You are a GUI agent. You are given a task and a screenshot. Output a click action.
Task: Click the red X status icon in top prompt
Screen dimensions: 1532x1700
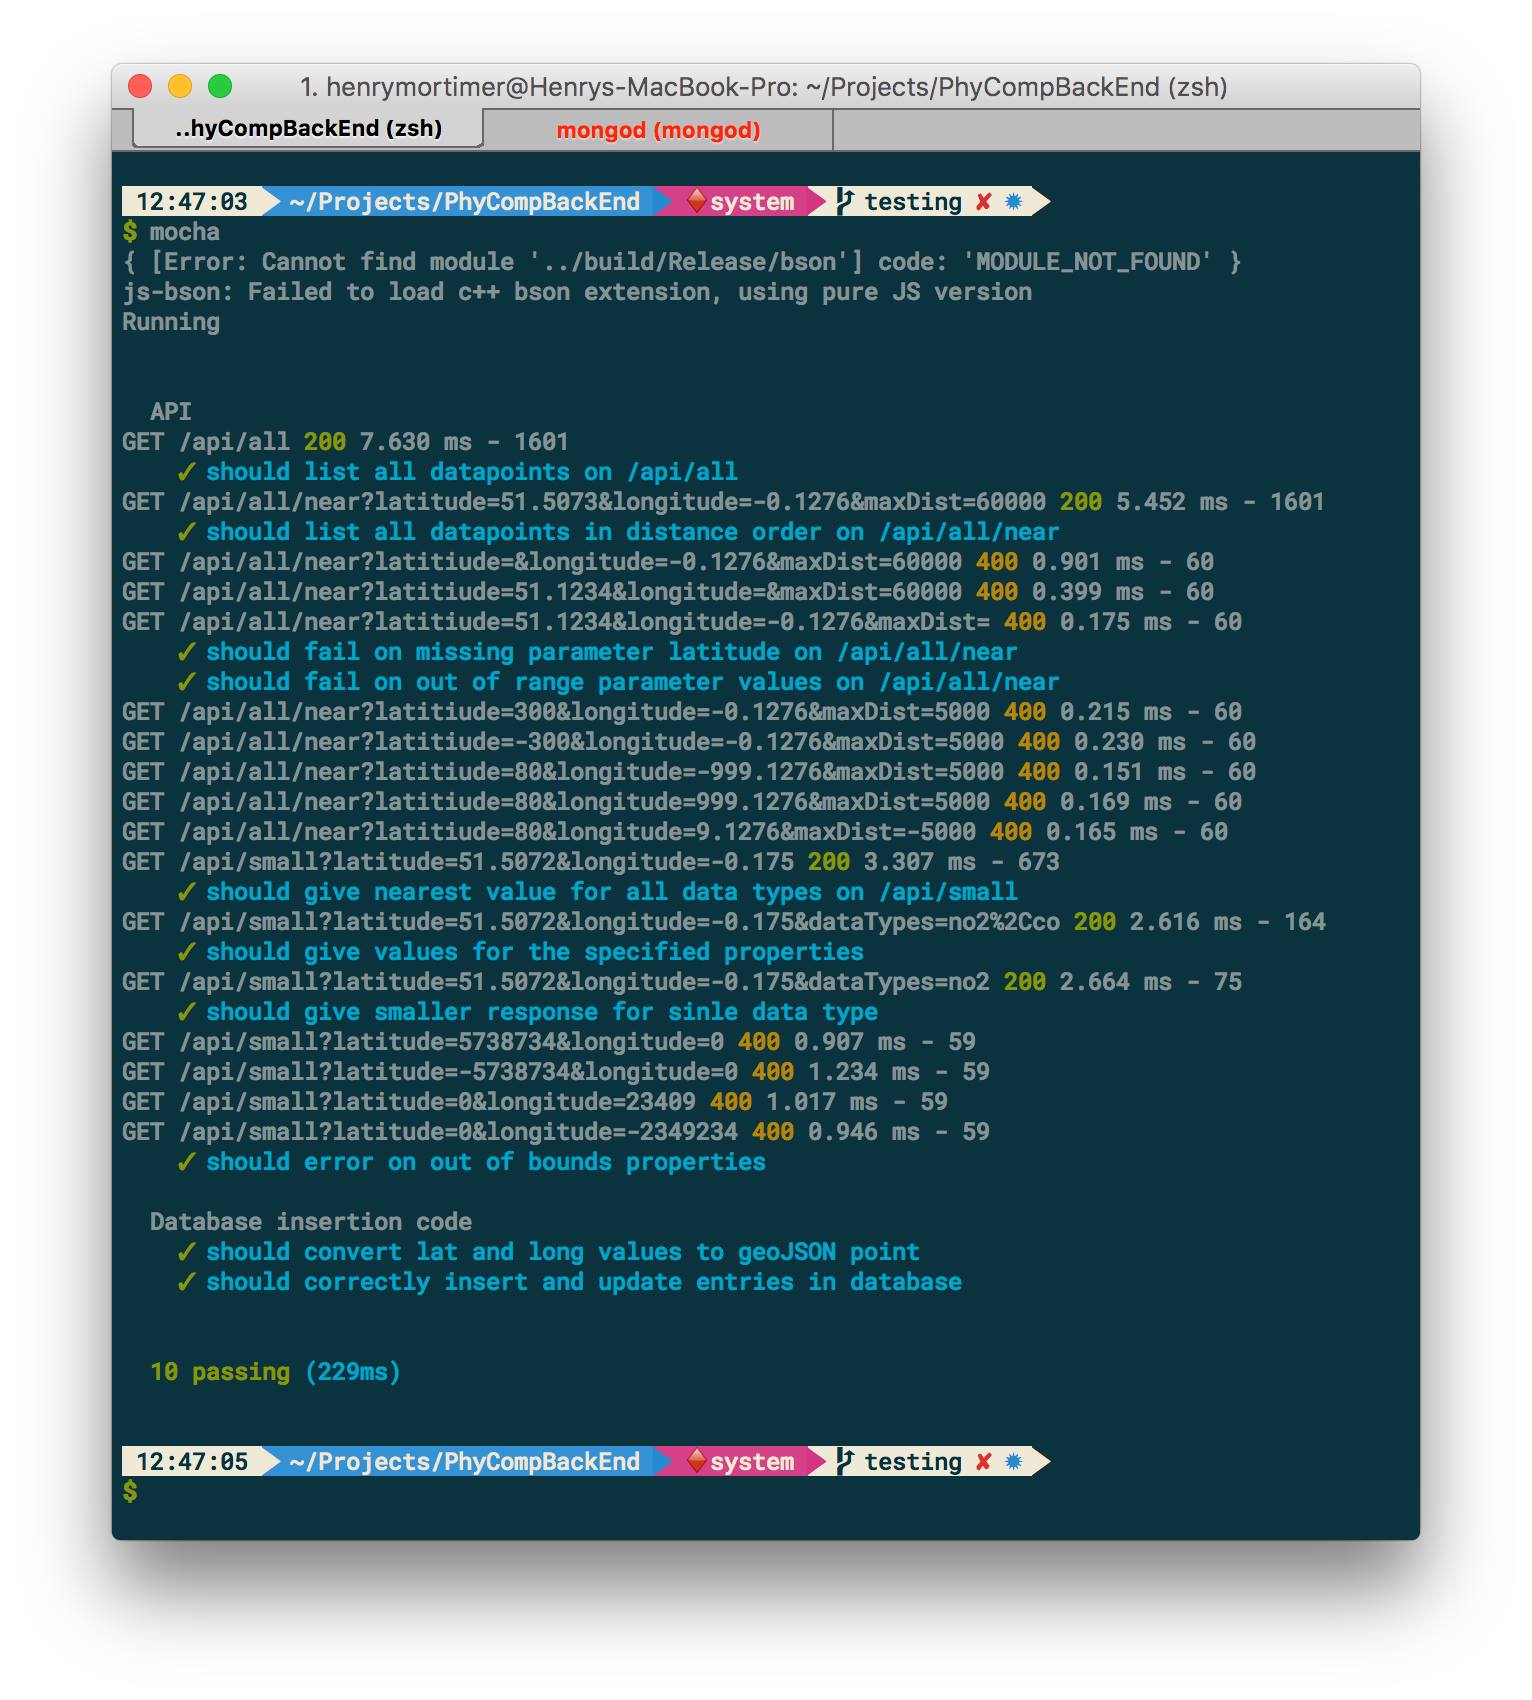(x=983, y=202)
